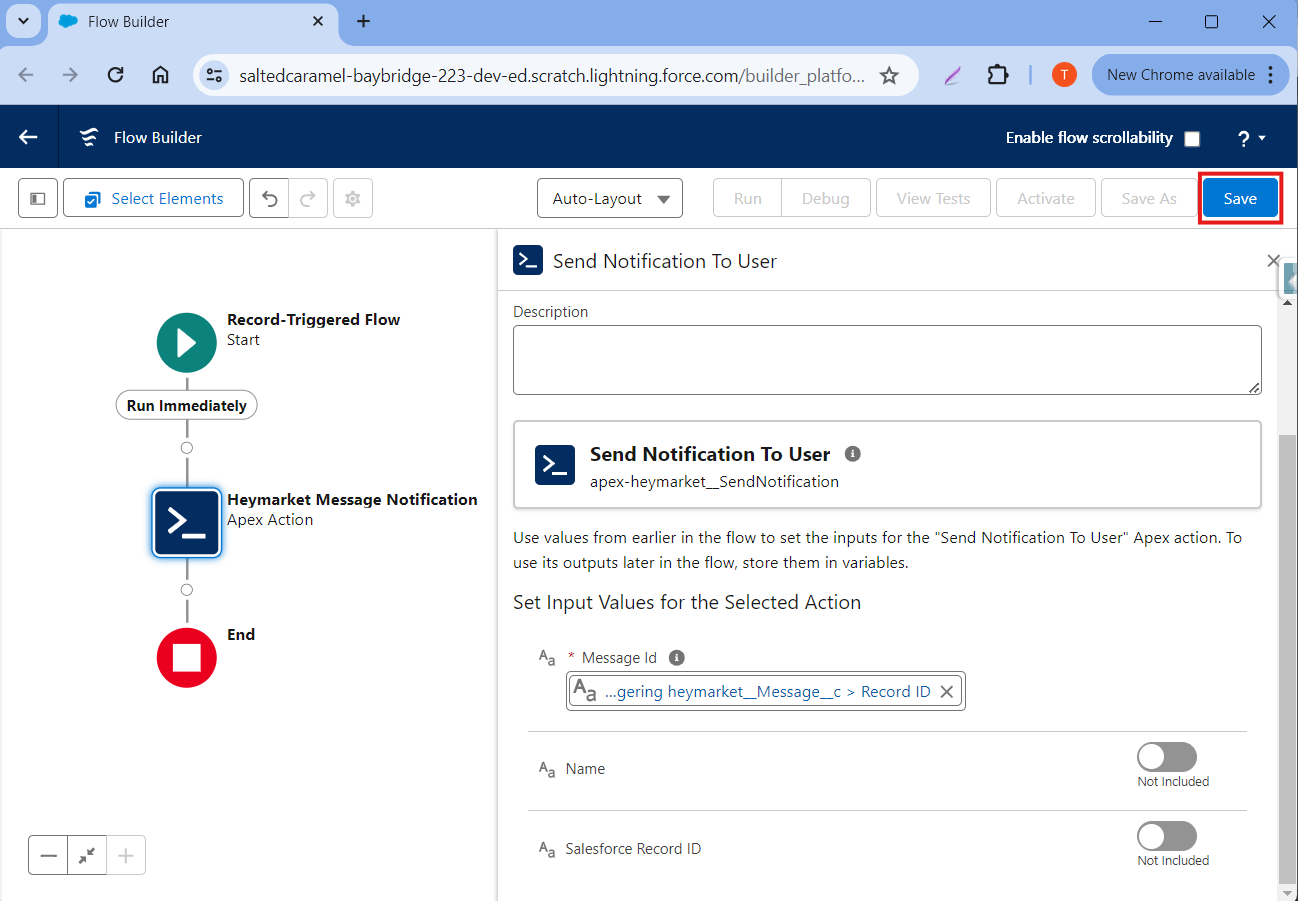
Task: Open the Flow Builder help menu
Action: [x=1251, y=138]
